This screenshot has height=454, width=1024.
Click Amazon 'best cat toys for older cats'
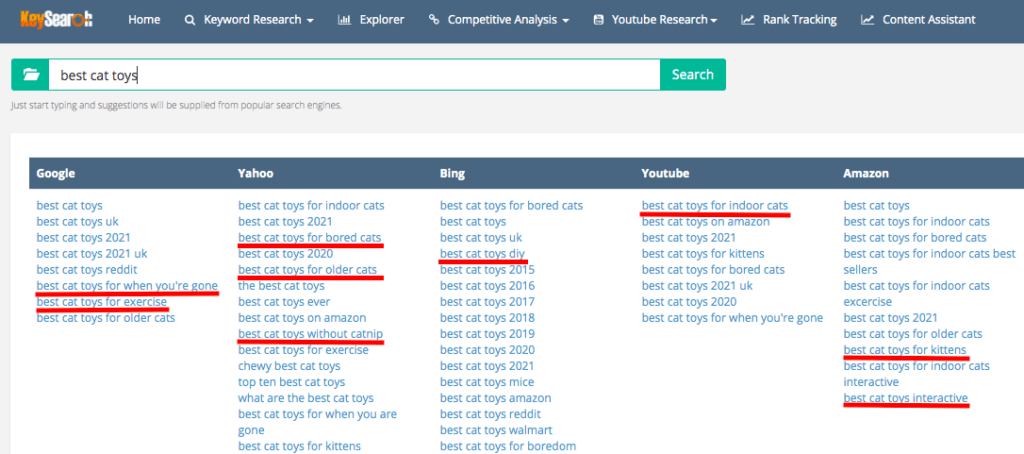click(913, 334)
